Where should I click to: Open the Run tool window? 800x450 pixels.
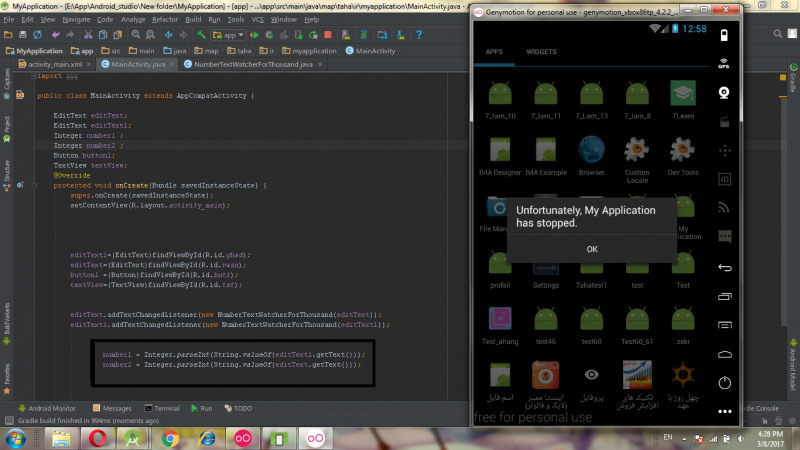click(x=202, y=408)
